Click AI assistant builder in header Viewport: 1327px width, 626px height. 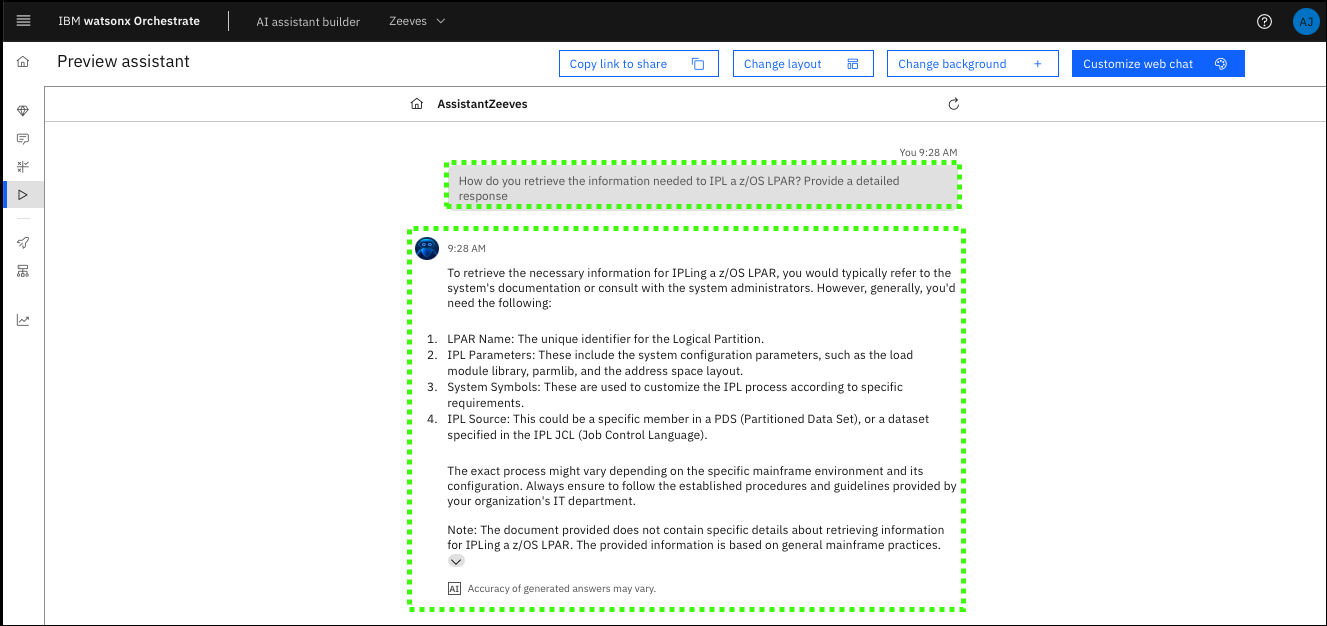tap(308, 21)
